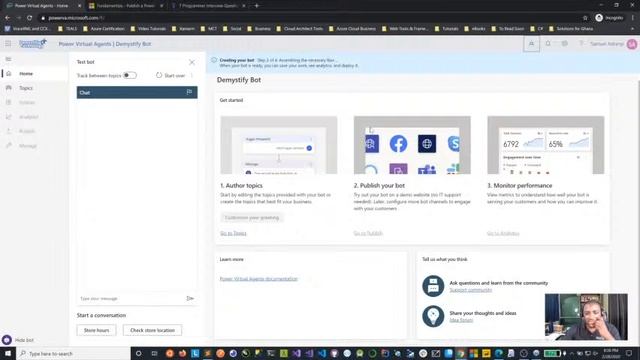Open notifications bell in header
Screen dimensions: 640x360
tap(548, 44)
